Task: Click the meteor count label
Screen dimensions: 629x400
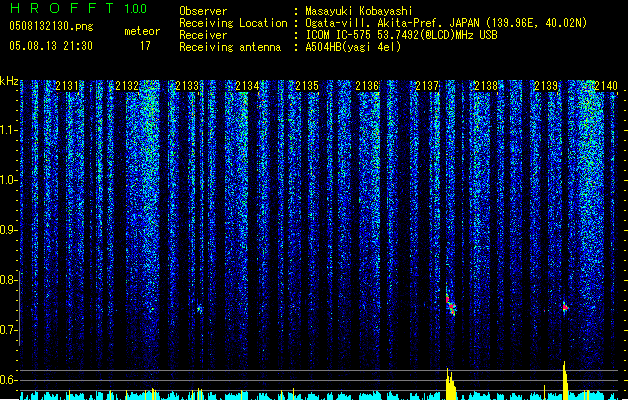Action: [142, 31]
